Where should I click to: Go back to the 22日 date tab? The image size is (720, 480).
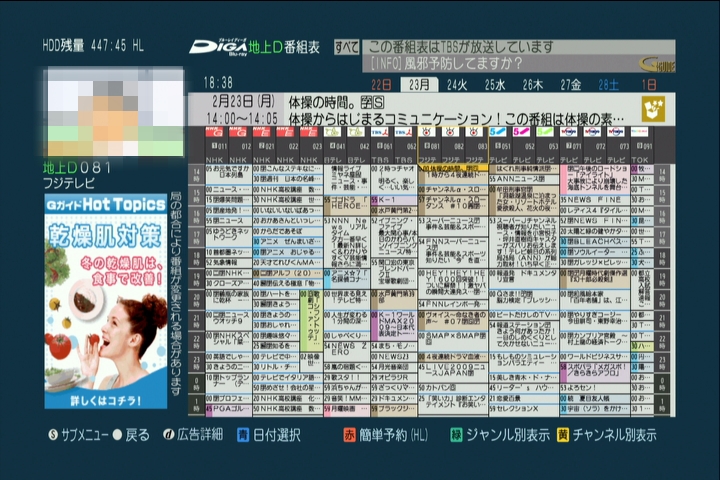(381, 85)
